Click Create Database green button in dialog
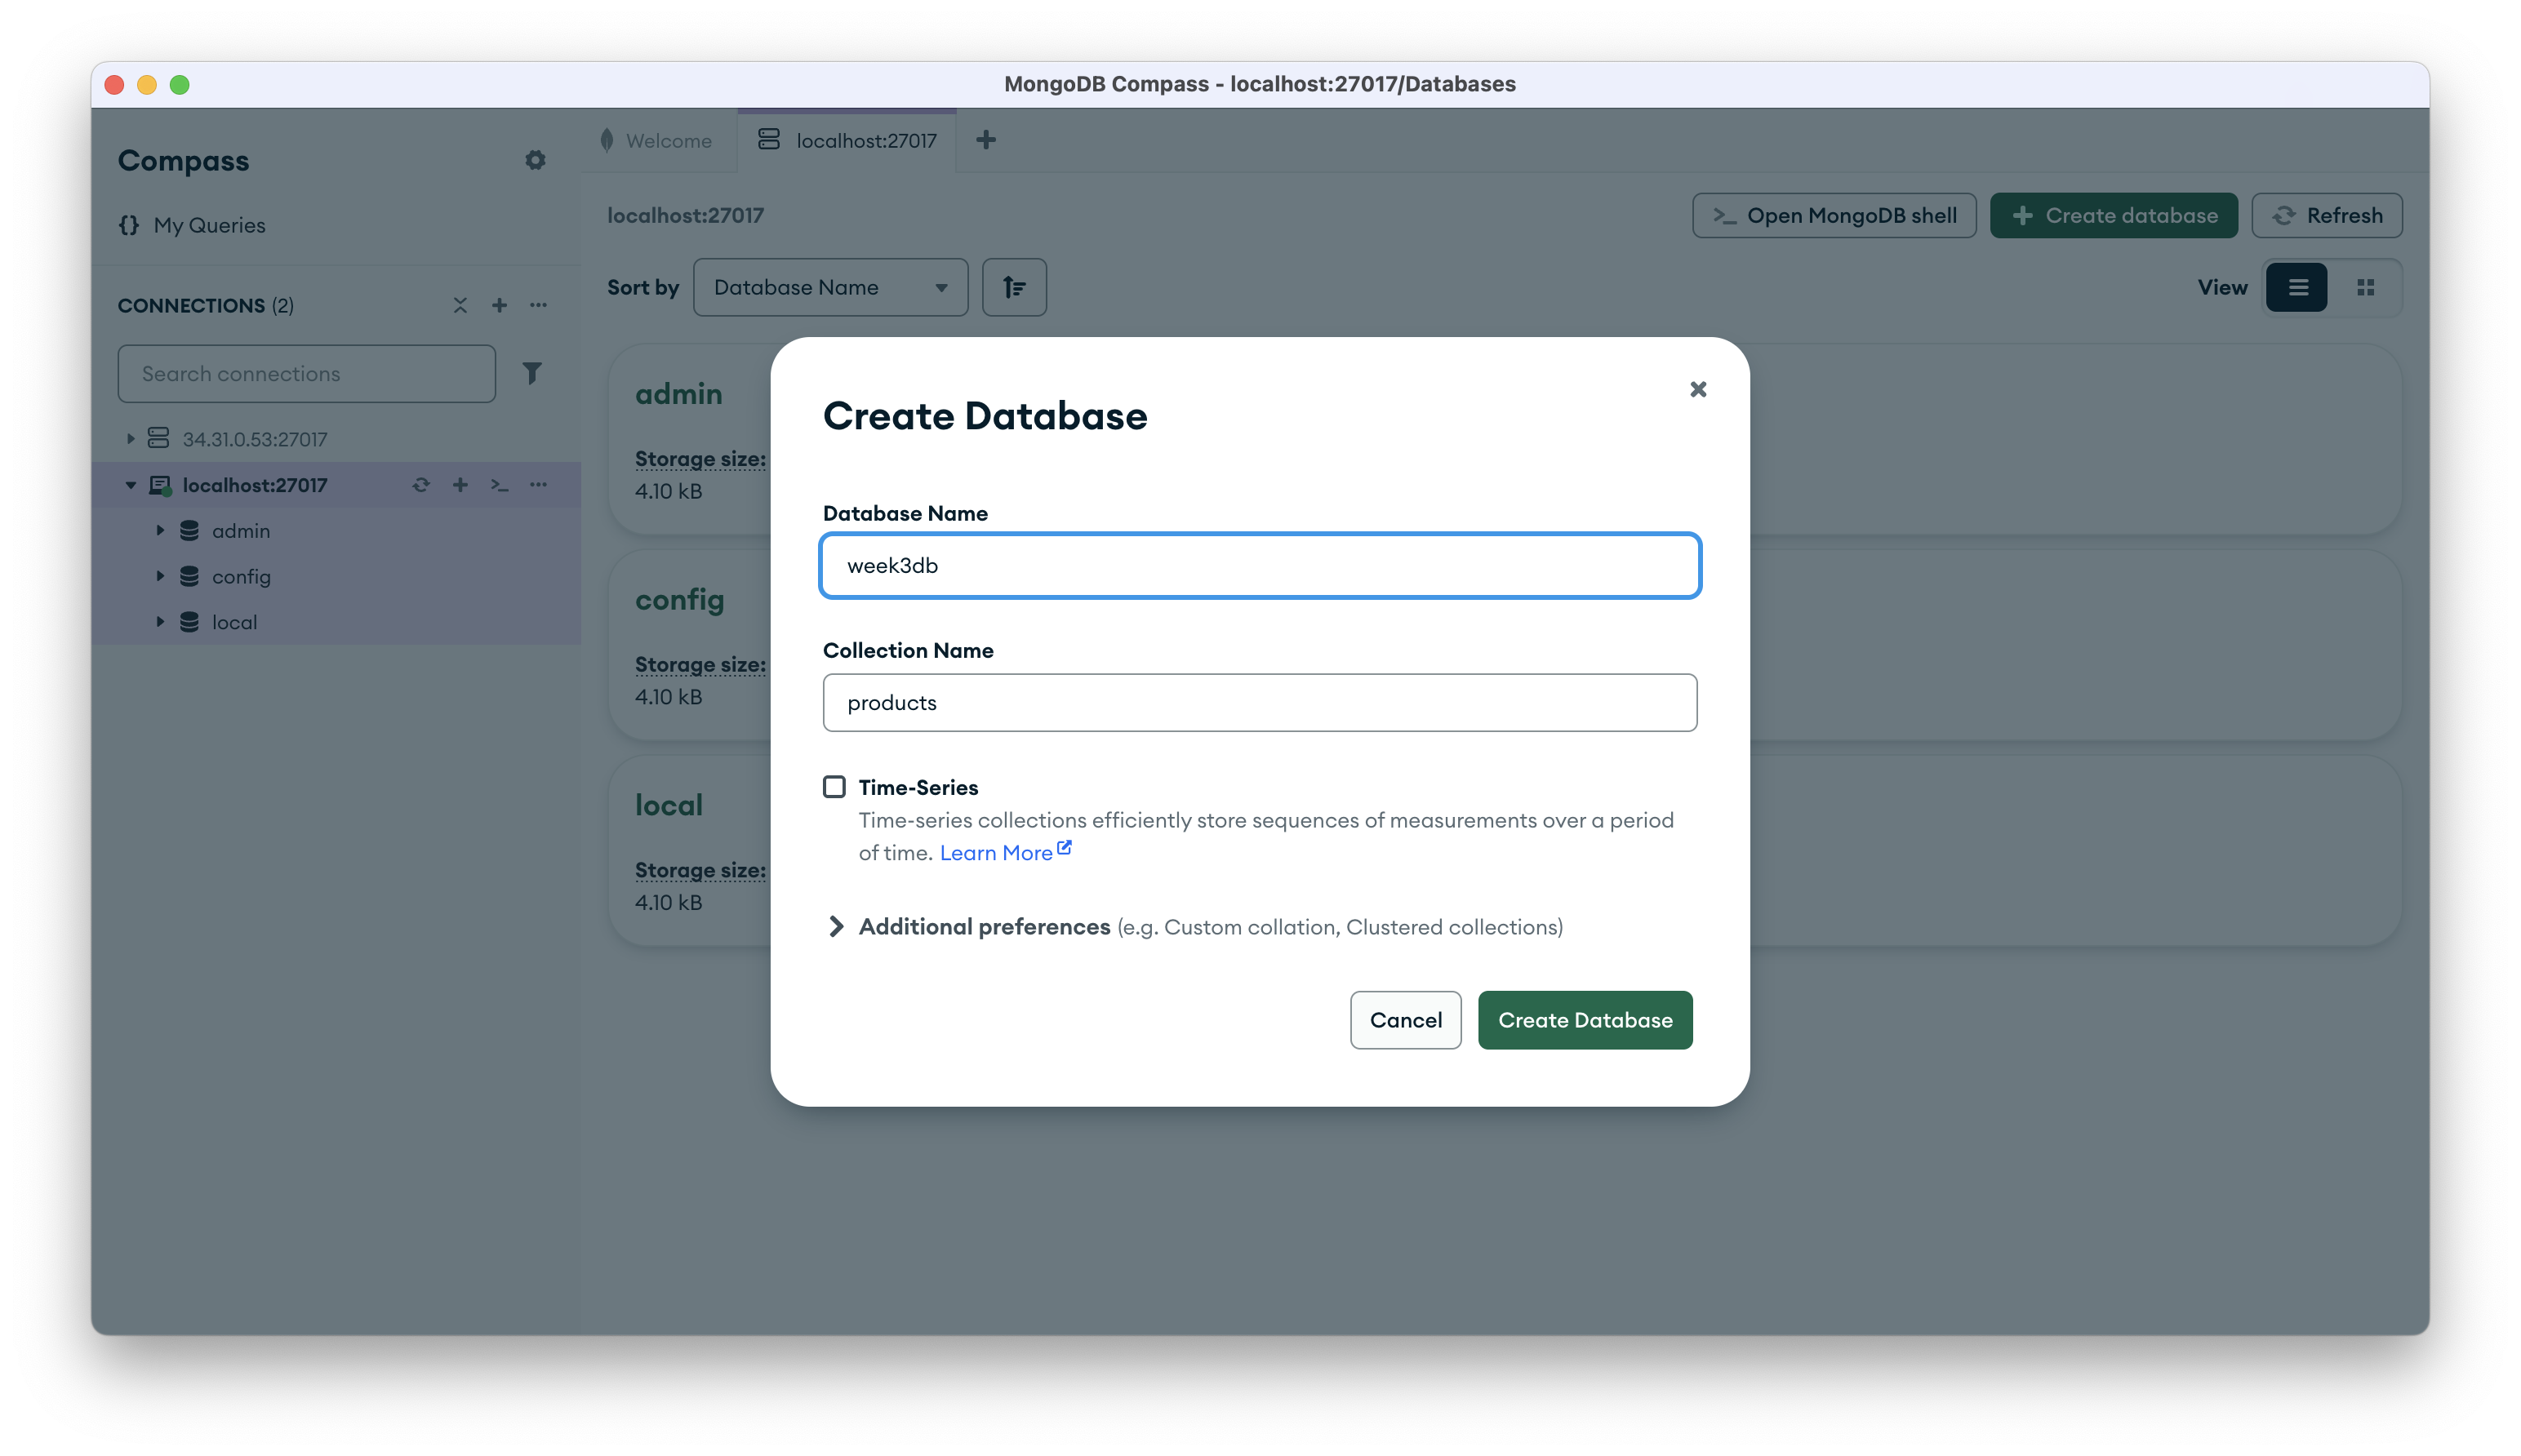 [1584, 1020]
